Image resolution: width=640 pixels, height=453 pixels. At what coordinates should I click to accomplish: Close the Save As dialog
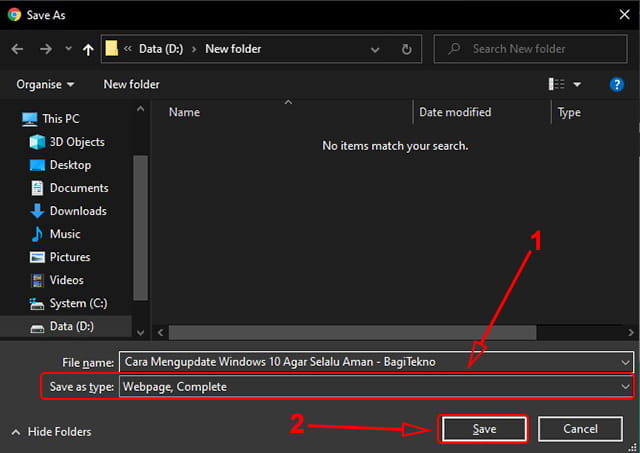pos(624,15)
